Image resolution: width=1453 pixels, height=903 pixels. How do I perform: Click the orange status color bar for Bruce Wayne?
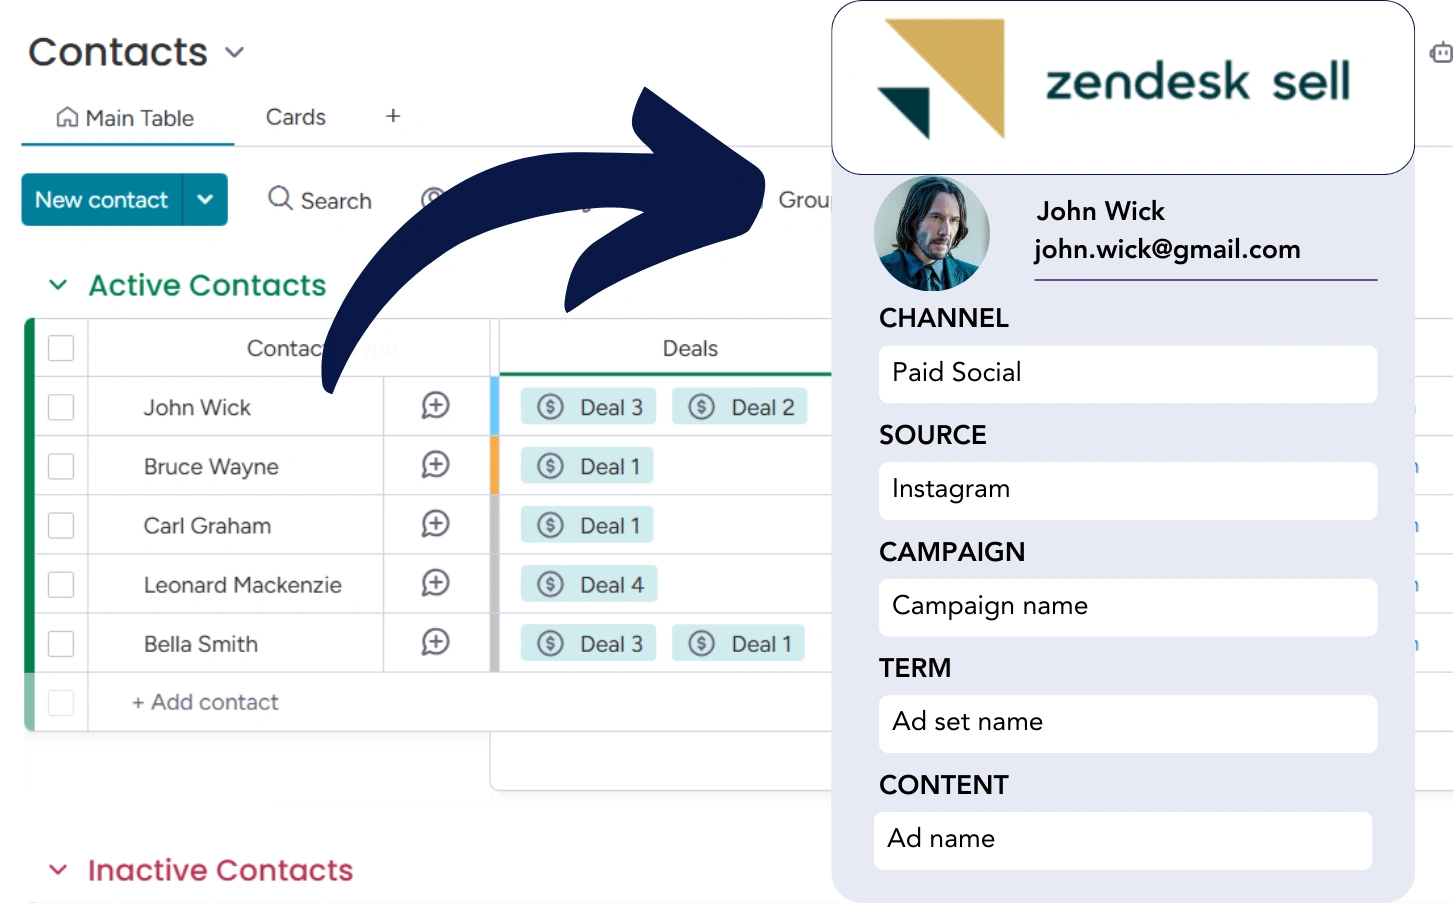point(495,465)
